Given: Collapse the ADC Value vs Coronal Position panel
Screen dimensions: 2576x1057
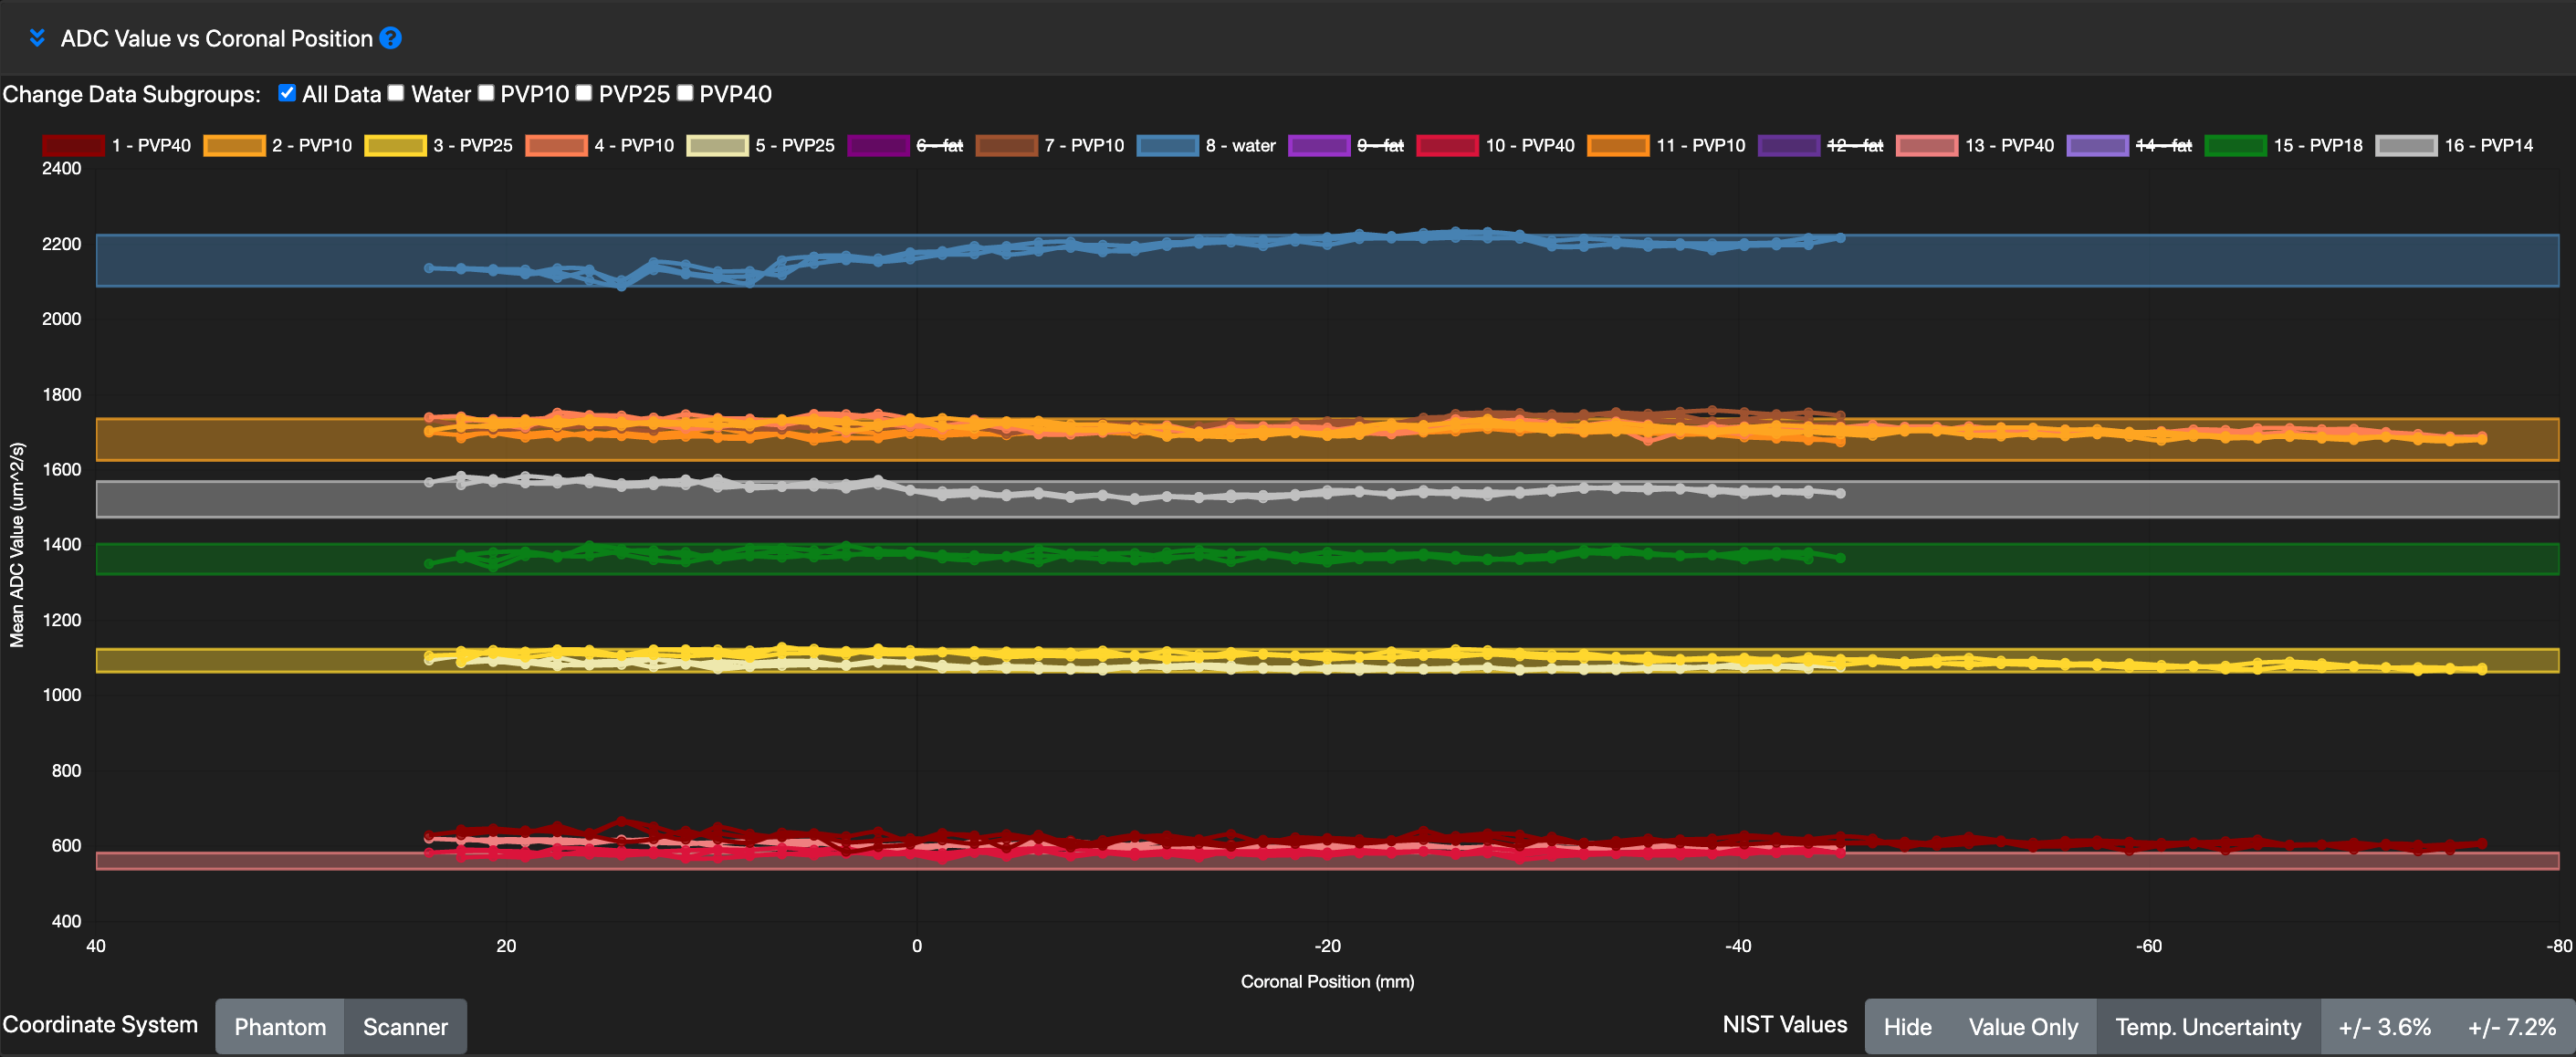Looking at the screenshot, I should tap(37, 38).
